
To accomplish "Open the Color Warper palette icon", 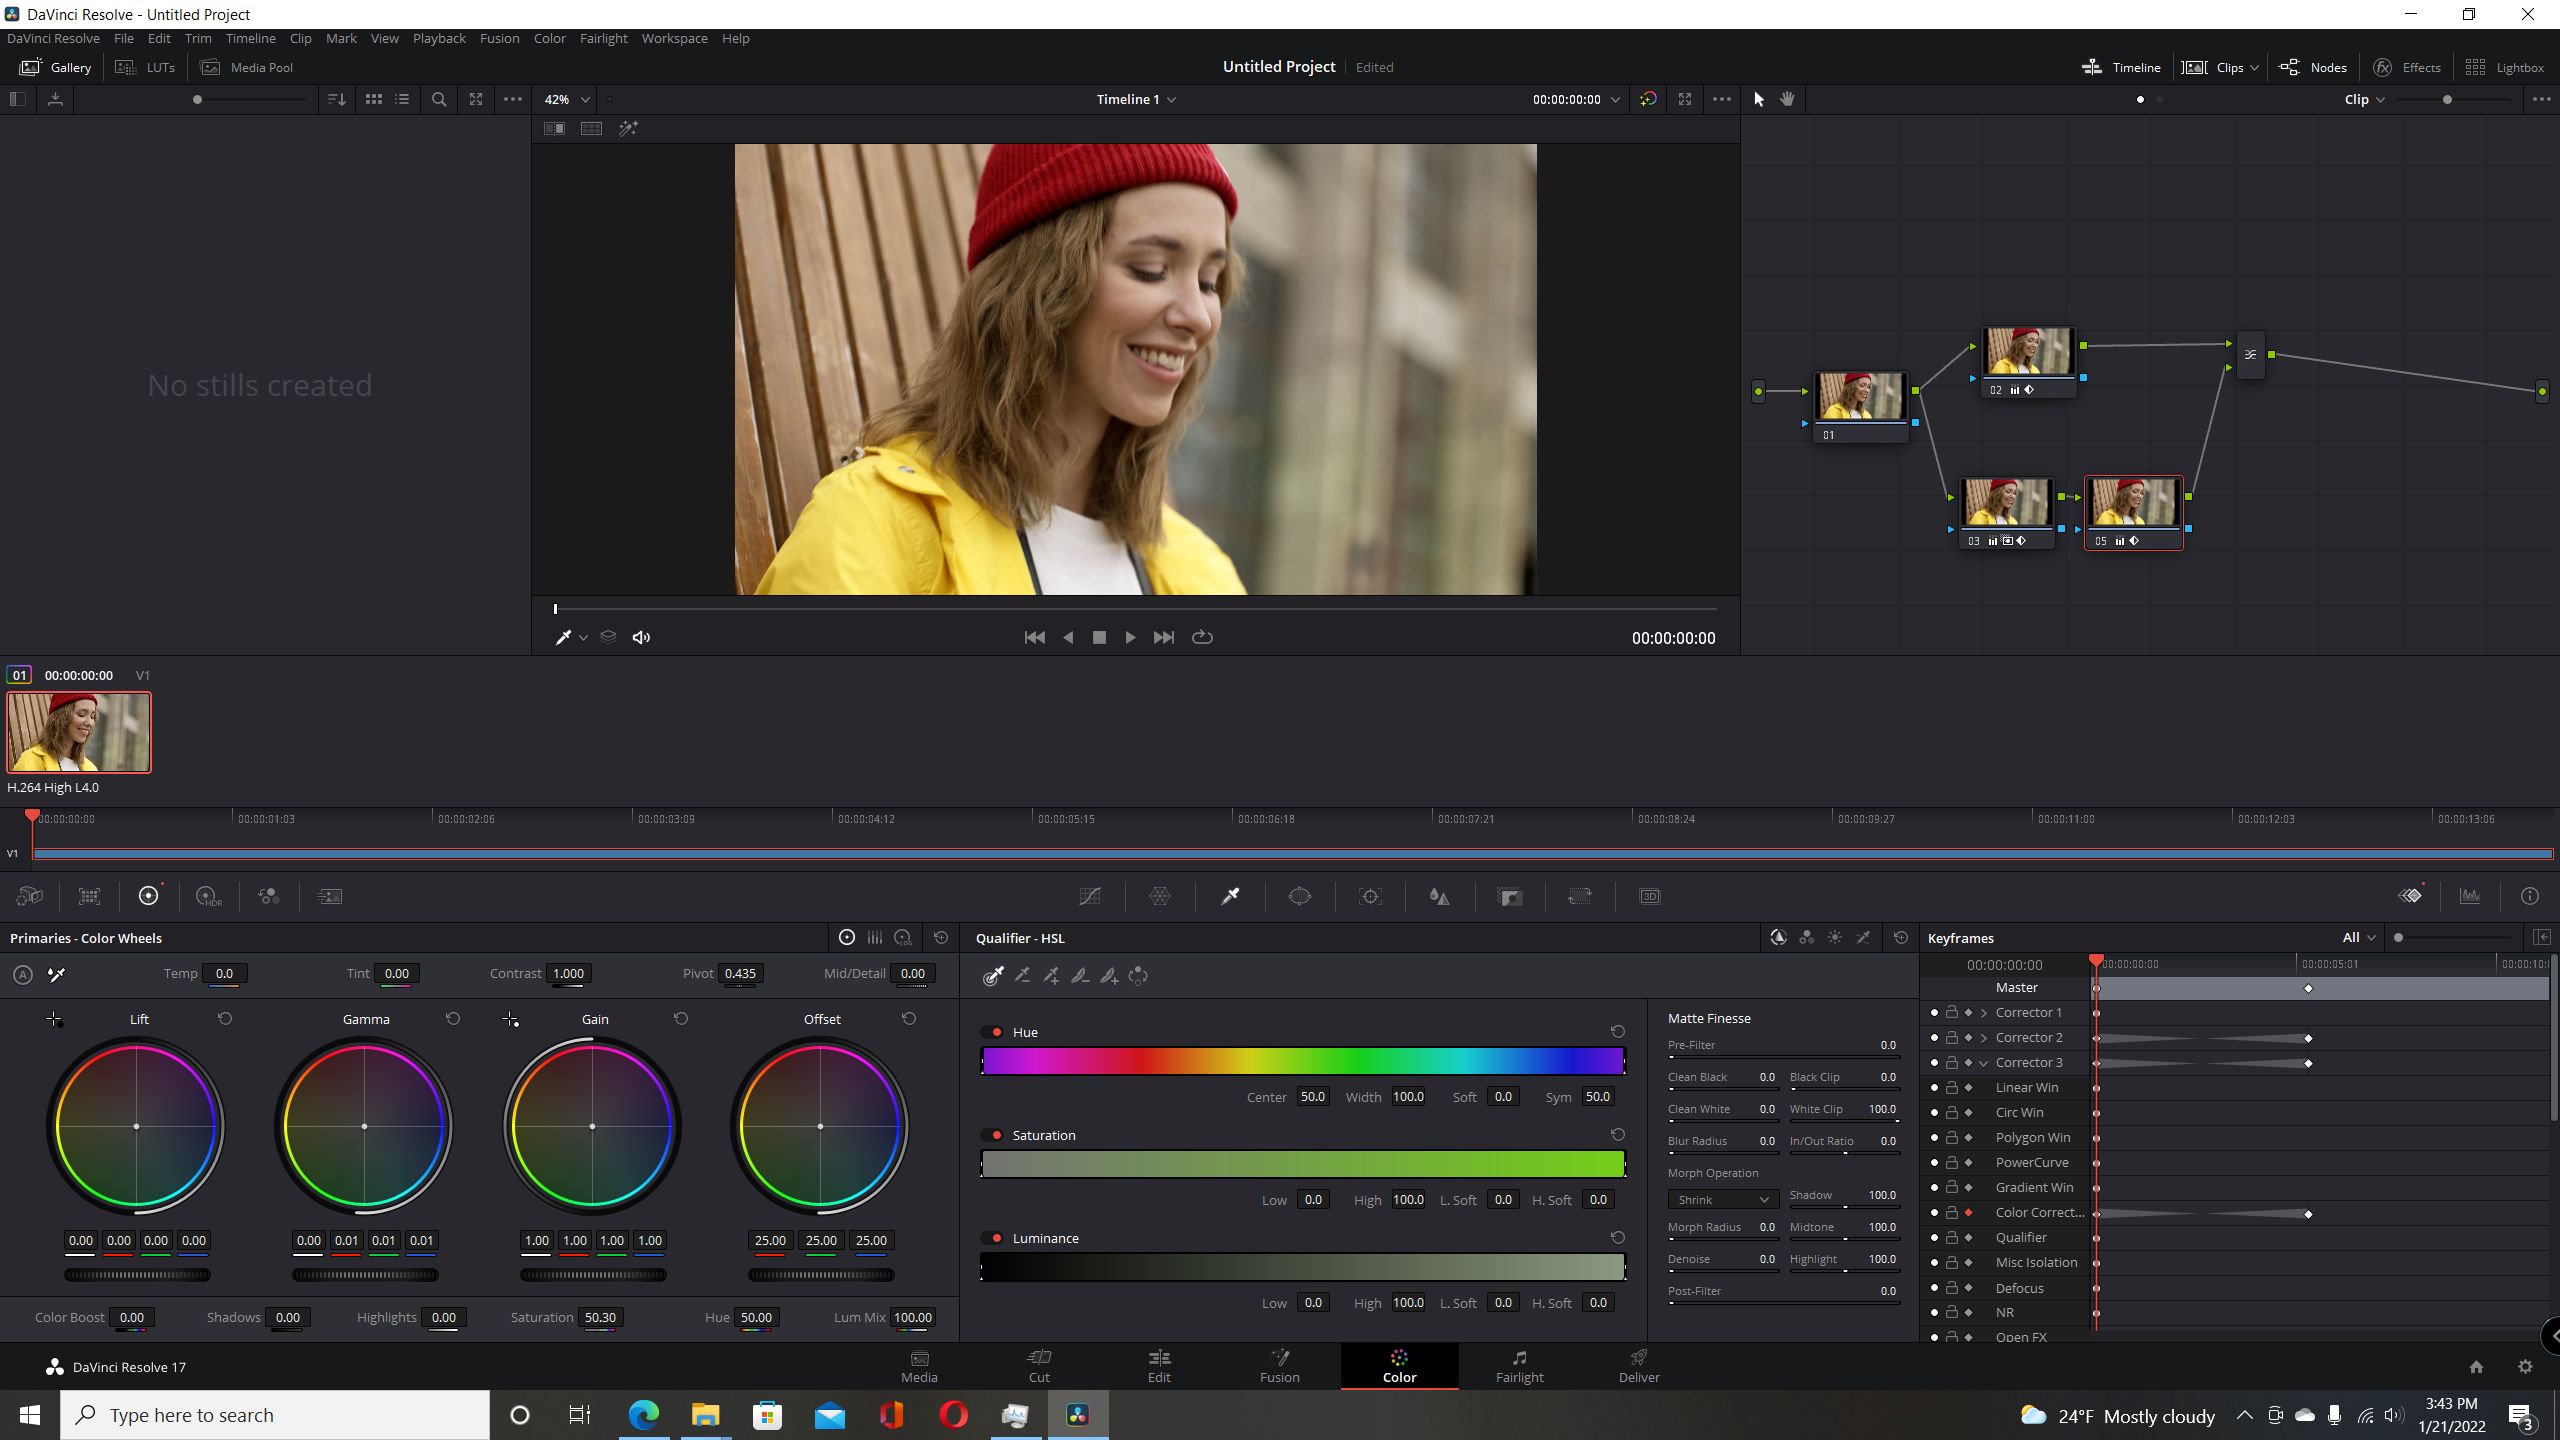I will tap(1160, 897).
